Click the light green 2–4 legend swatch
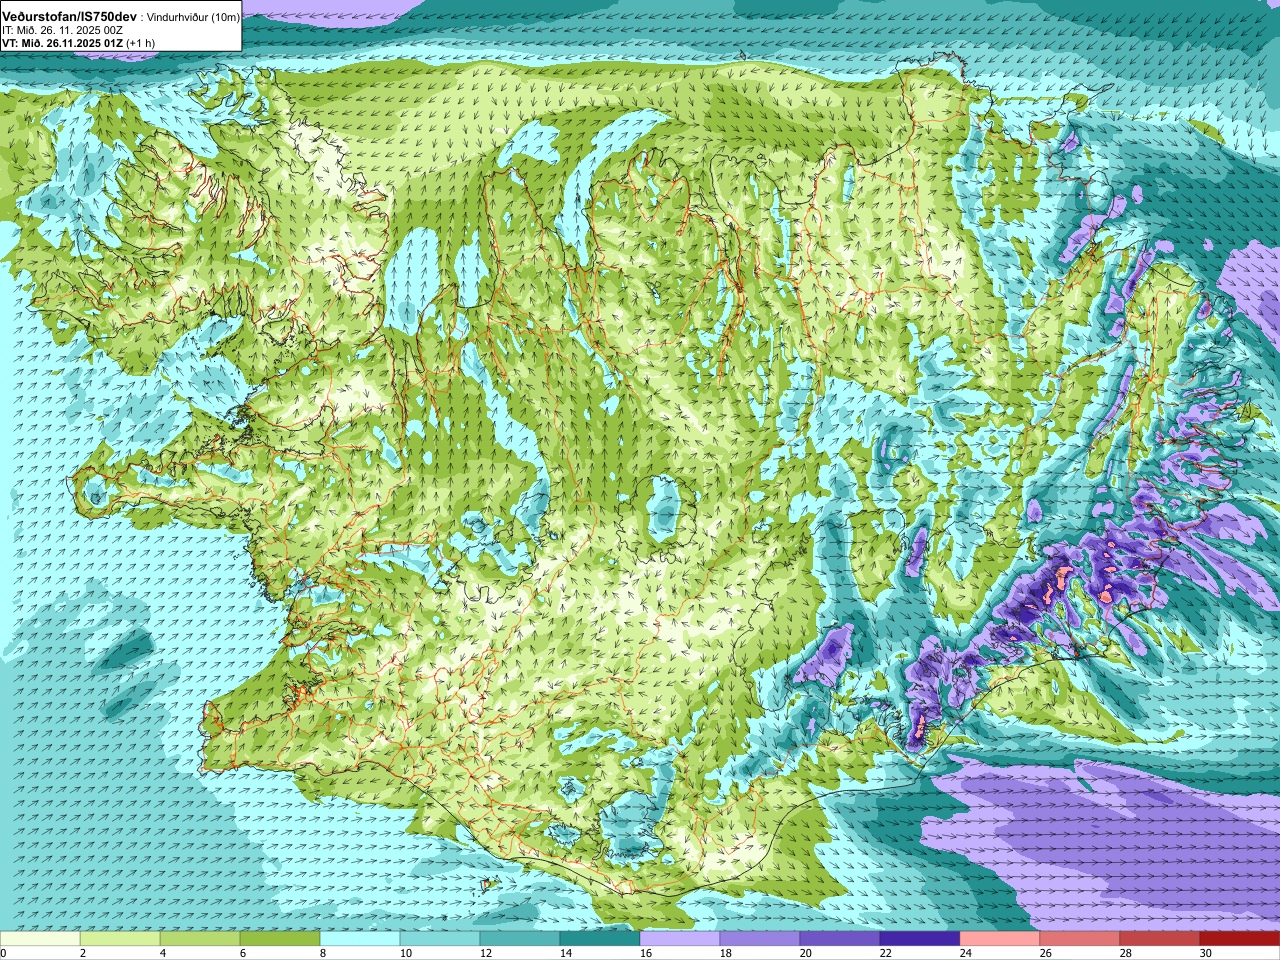 click(120, 939)
